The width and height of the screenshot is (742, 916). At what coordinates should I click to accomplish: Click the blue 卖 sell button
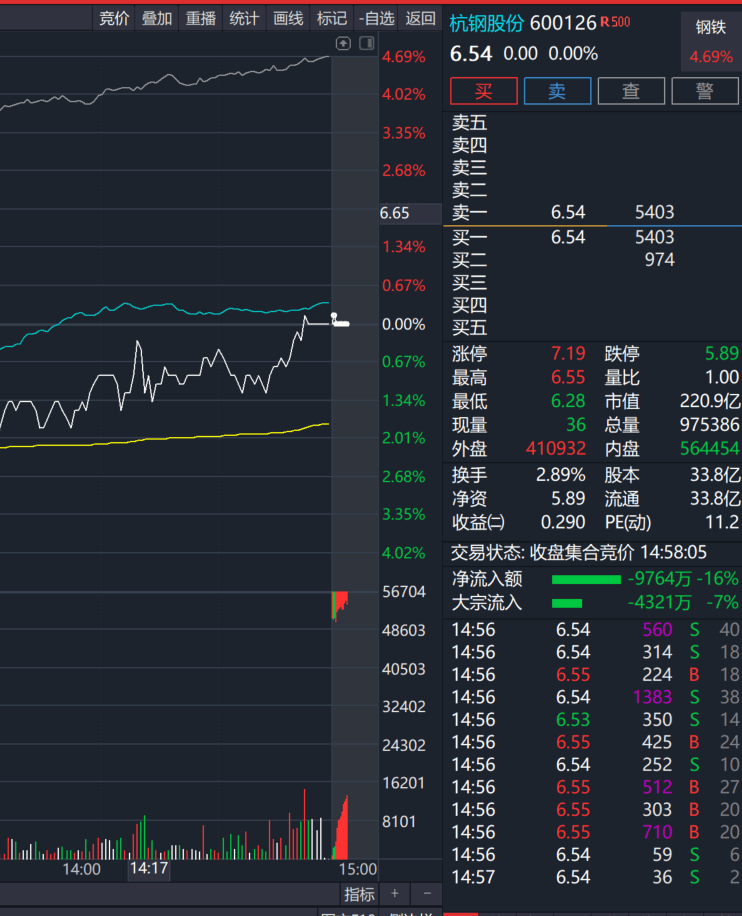557,91
